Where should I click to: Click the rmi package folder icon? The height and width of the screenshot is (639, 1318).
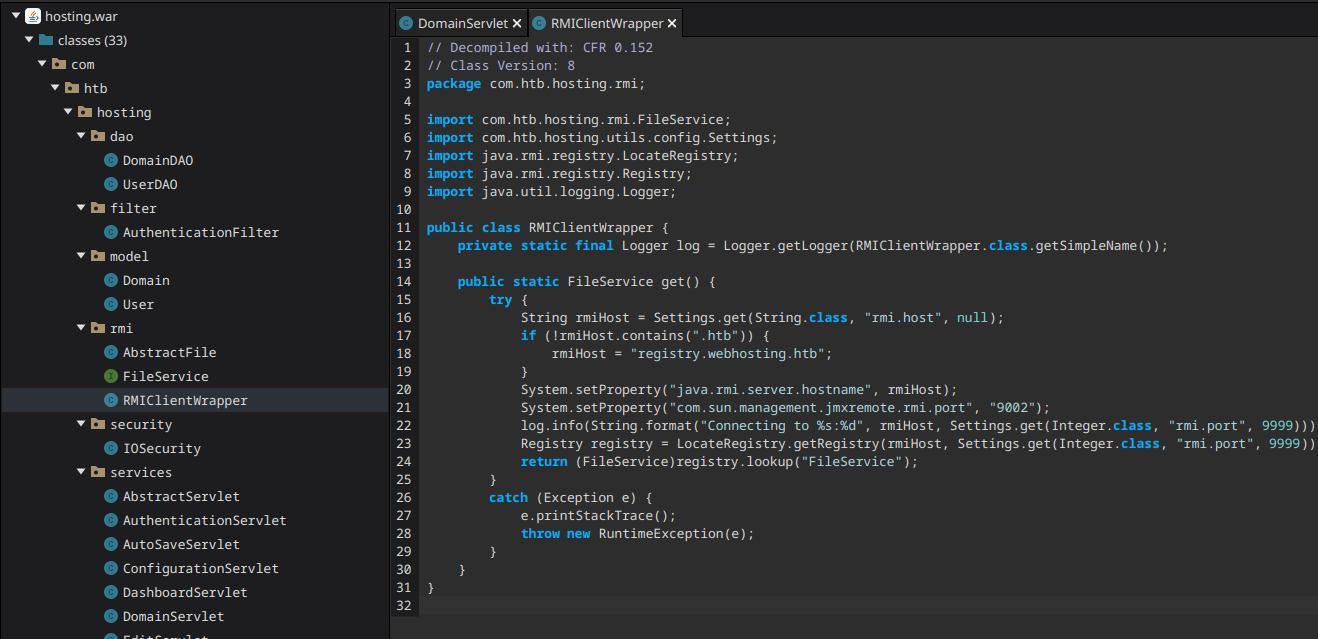click(98, 328)
